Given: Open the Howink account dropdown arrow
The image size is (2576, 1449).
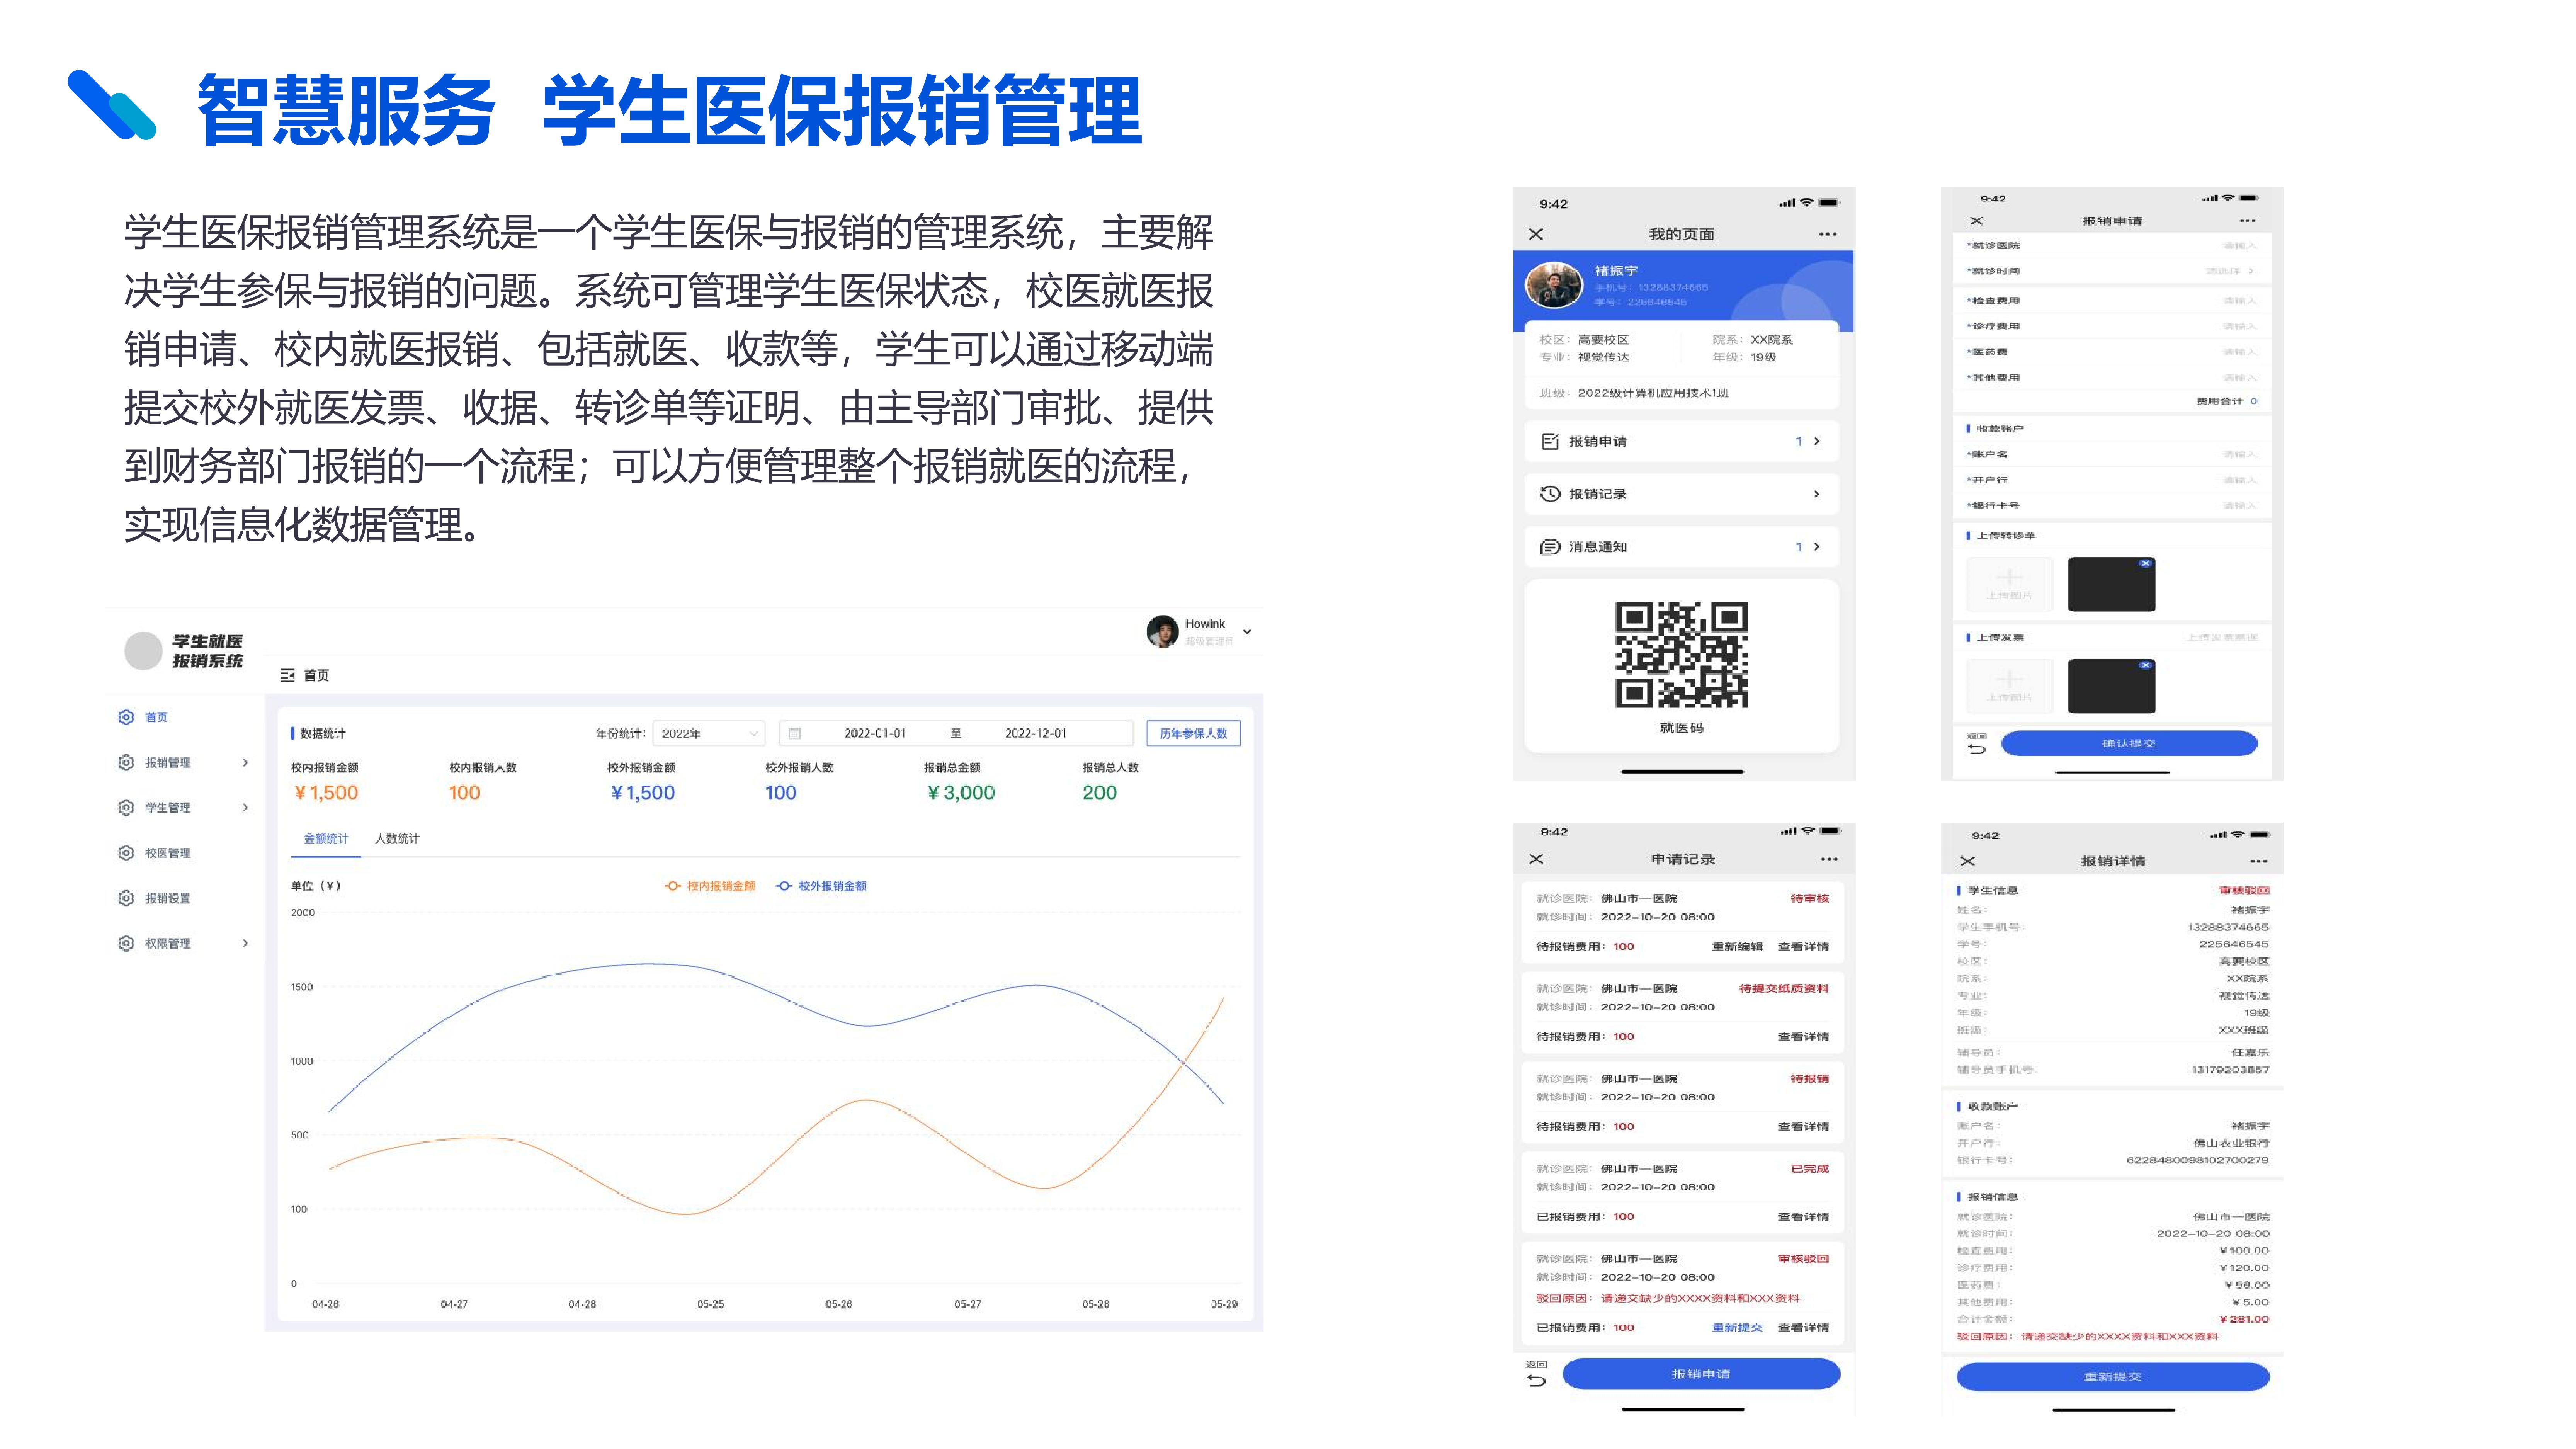Looking at the screenshot, I should (1246, 632).
